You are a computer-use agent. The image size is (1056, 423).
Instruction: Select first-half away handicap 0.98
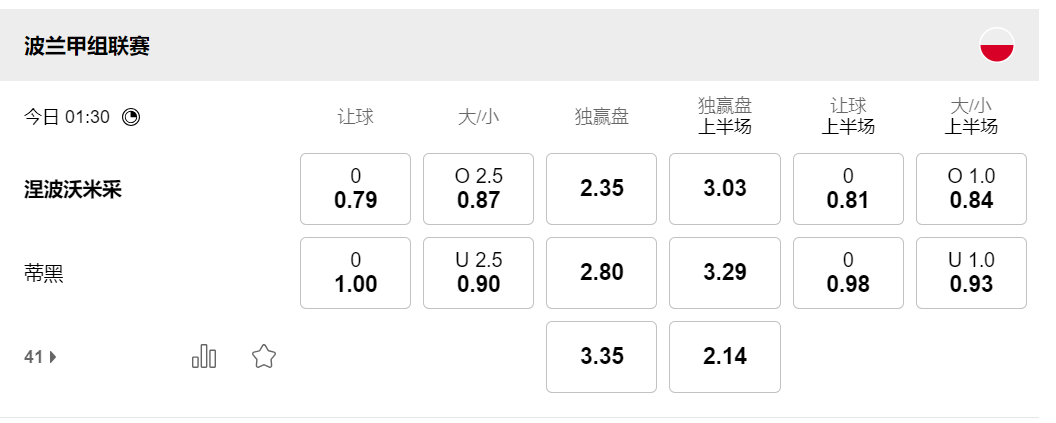click(848, 273)
